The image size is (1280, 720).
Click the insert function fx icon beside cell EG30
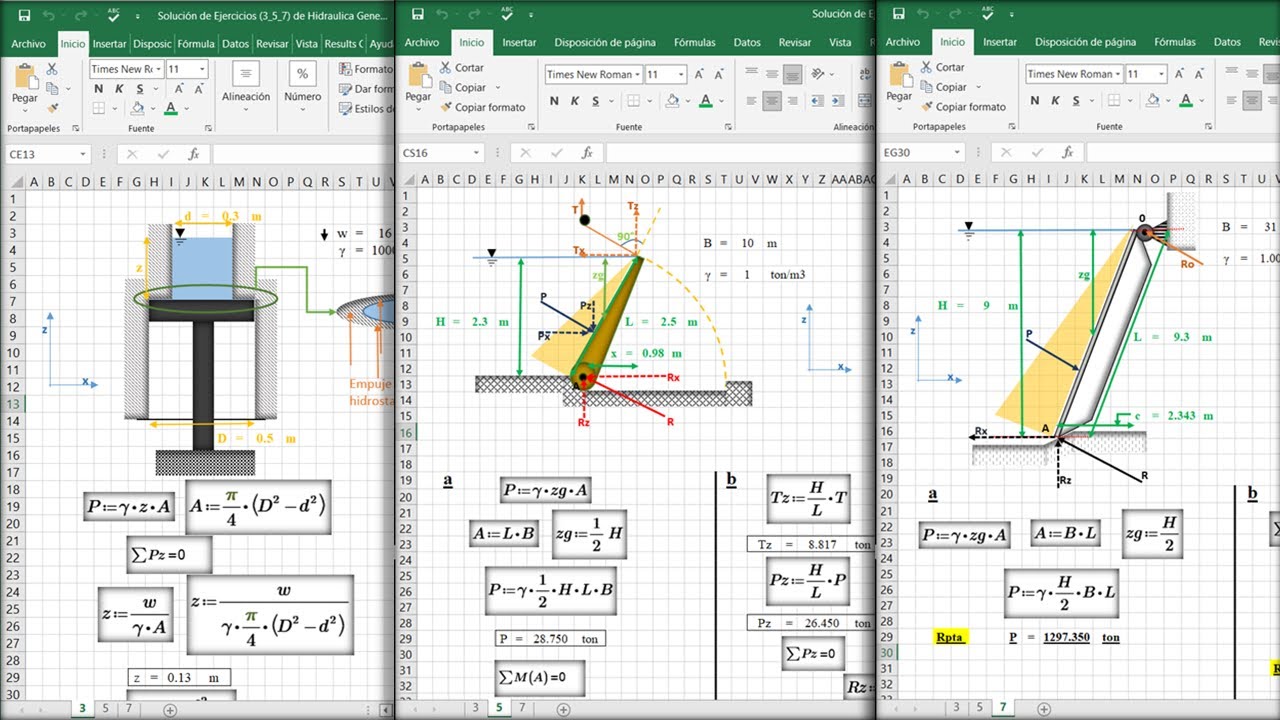click(1069, 153)
